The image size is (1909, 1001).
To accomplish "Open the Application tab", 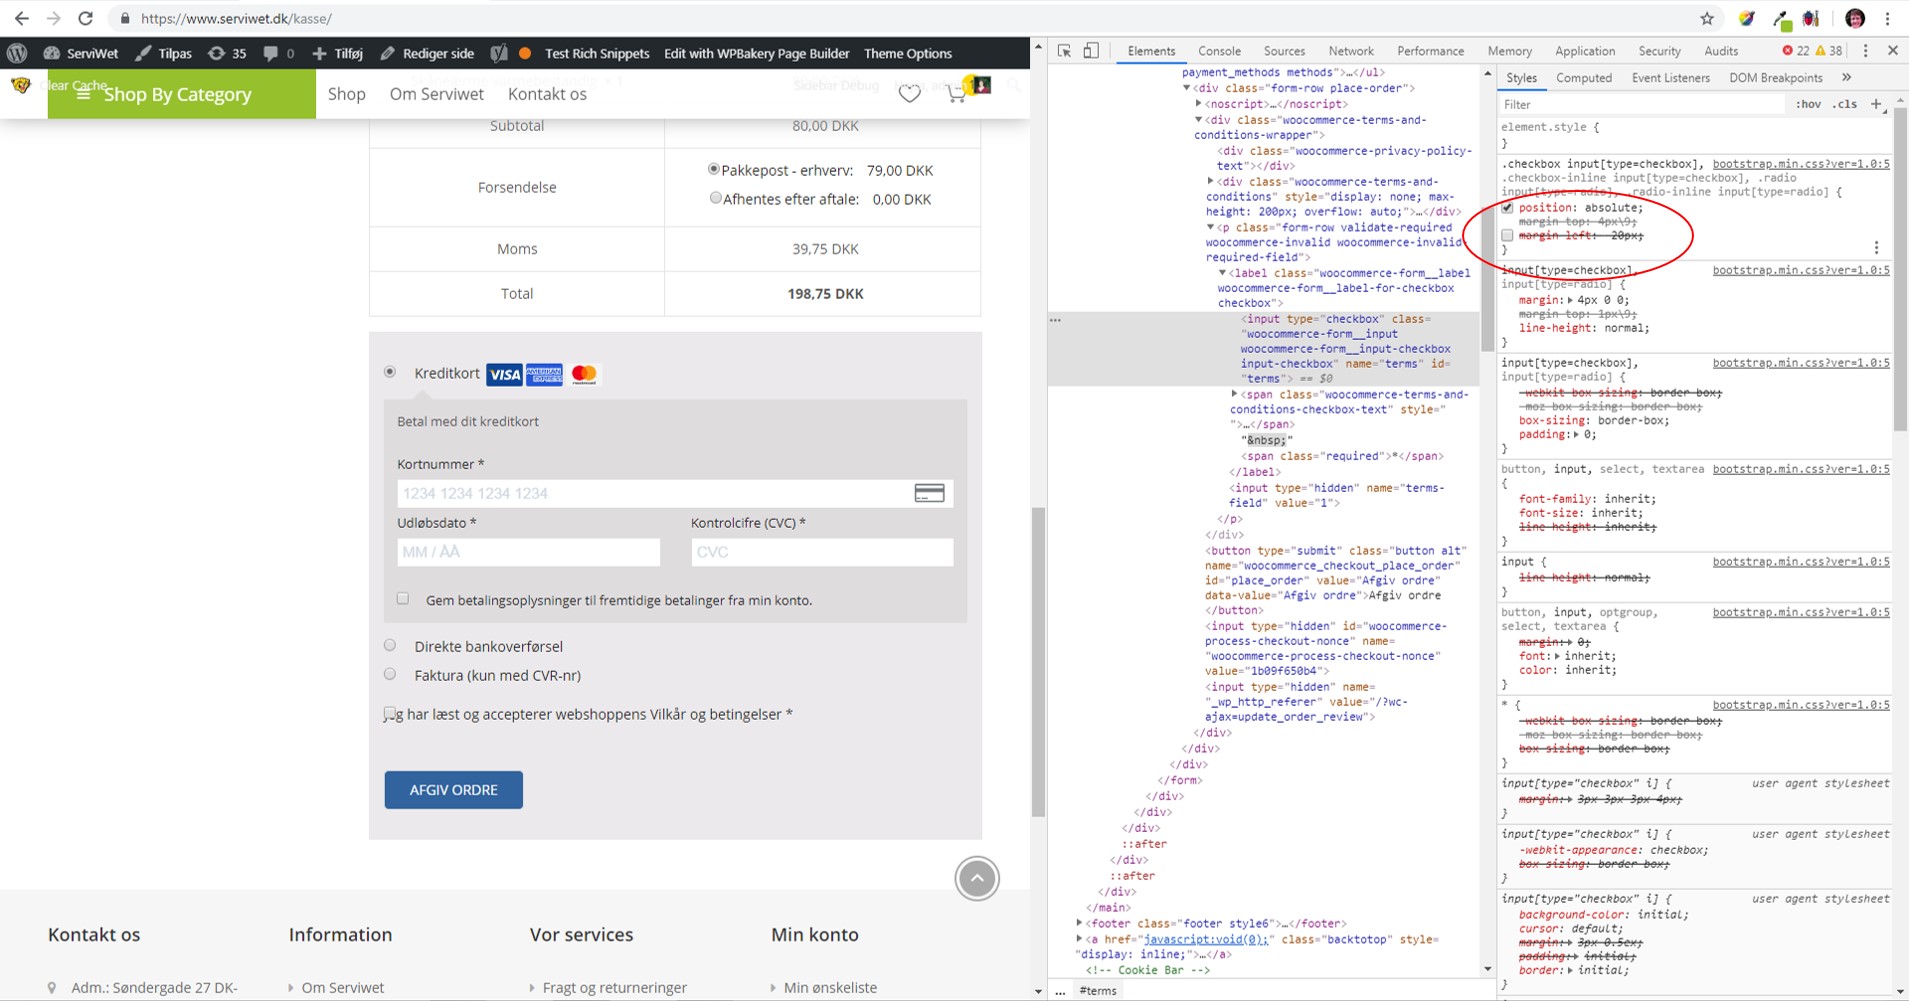I will pyautogui.click(x=1585, y=50).
